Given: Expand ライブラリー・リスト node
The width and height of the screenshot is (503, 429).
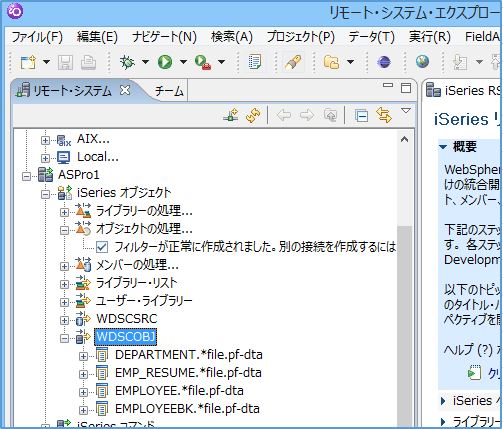Looking at the screenshot, I should (64, 284).
